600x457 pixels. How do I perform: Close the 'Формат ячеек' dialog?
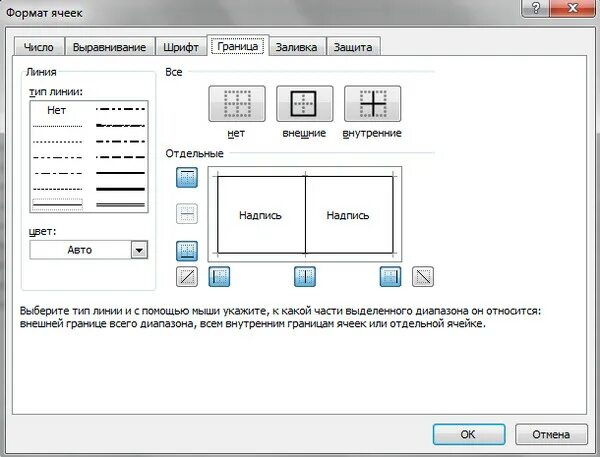(x=572, y=7)
